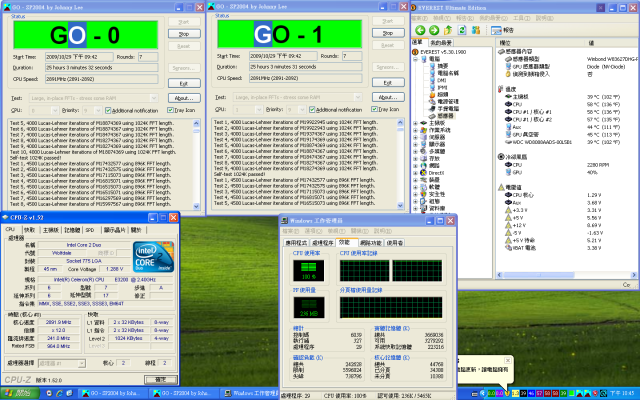Viewport: 640px width, 400px height.
Task: Toggle Additional notification checkbox in GO - 0 window
Action: click(108, 111)
